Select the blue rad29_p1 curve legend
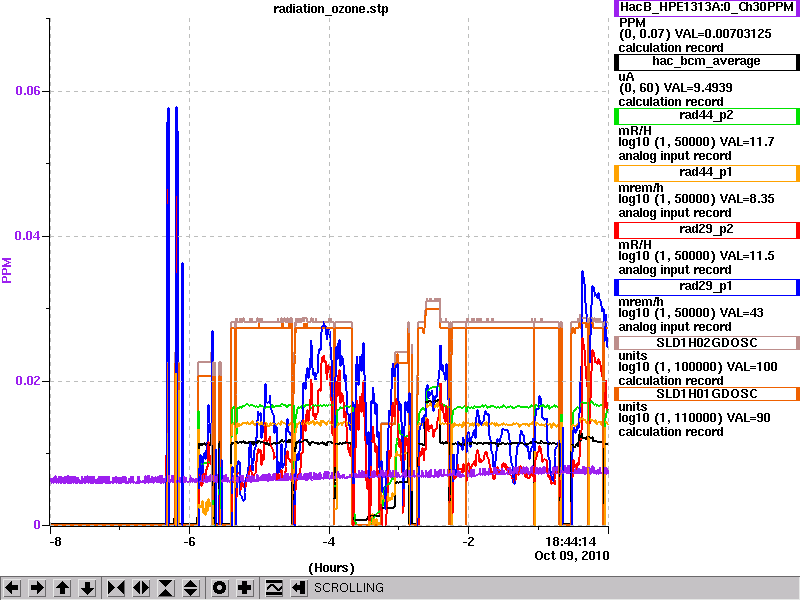 coord(707,287)
